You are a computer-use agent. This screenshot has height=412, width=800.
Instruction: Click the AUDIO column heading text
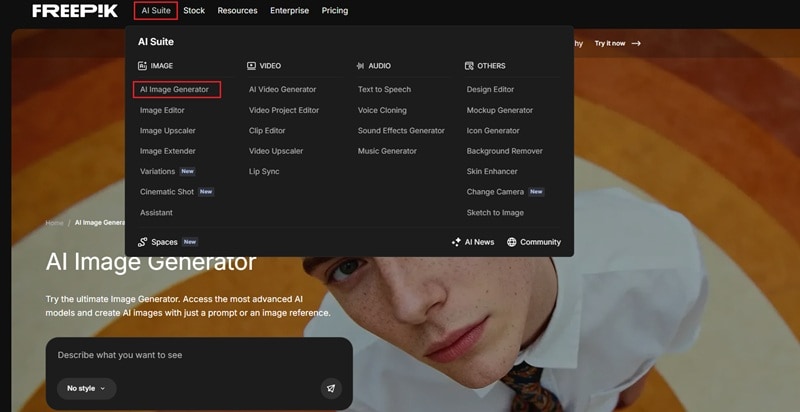pos(380,66)
